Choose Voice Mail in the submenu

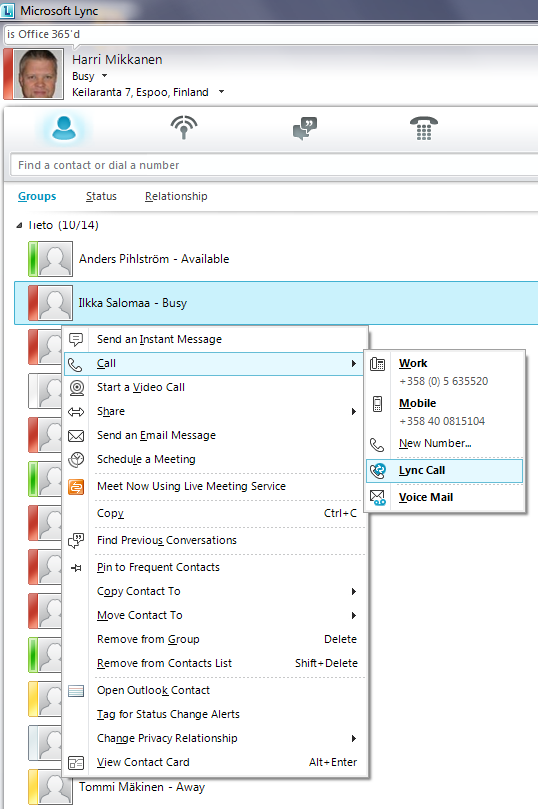[445, 497]
